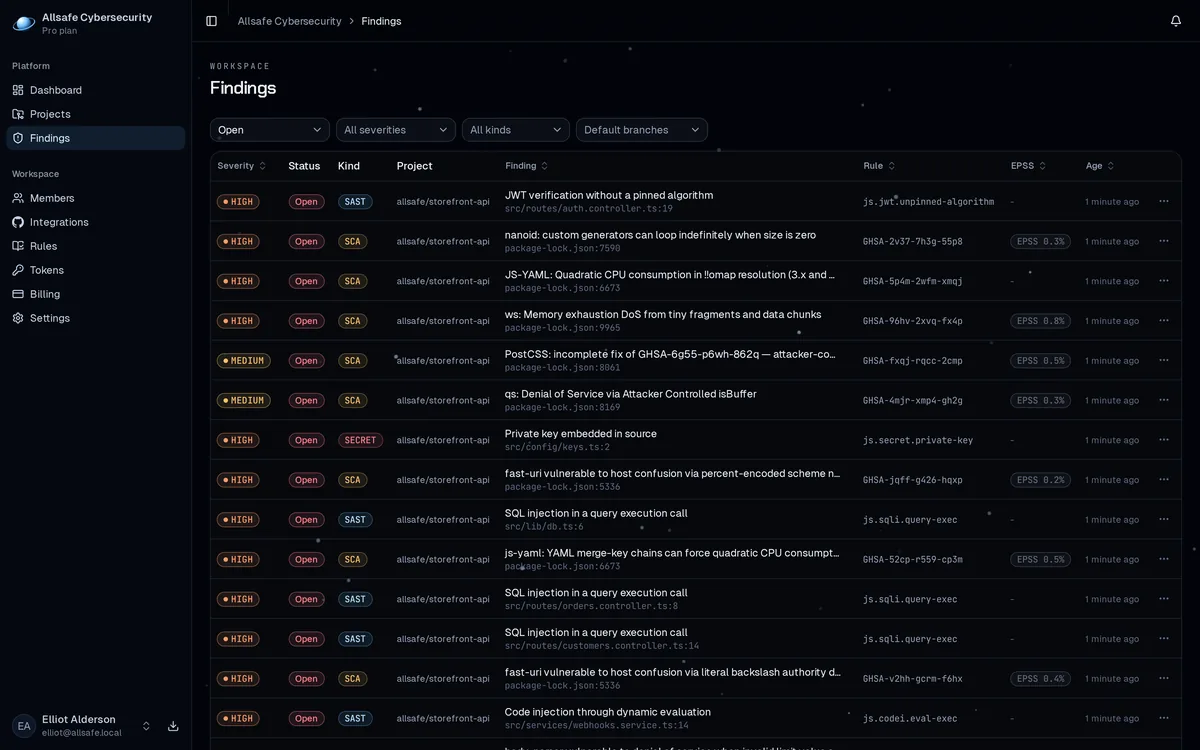Sort table by Age column

(1100, 166)
